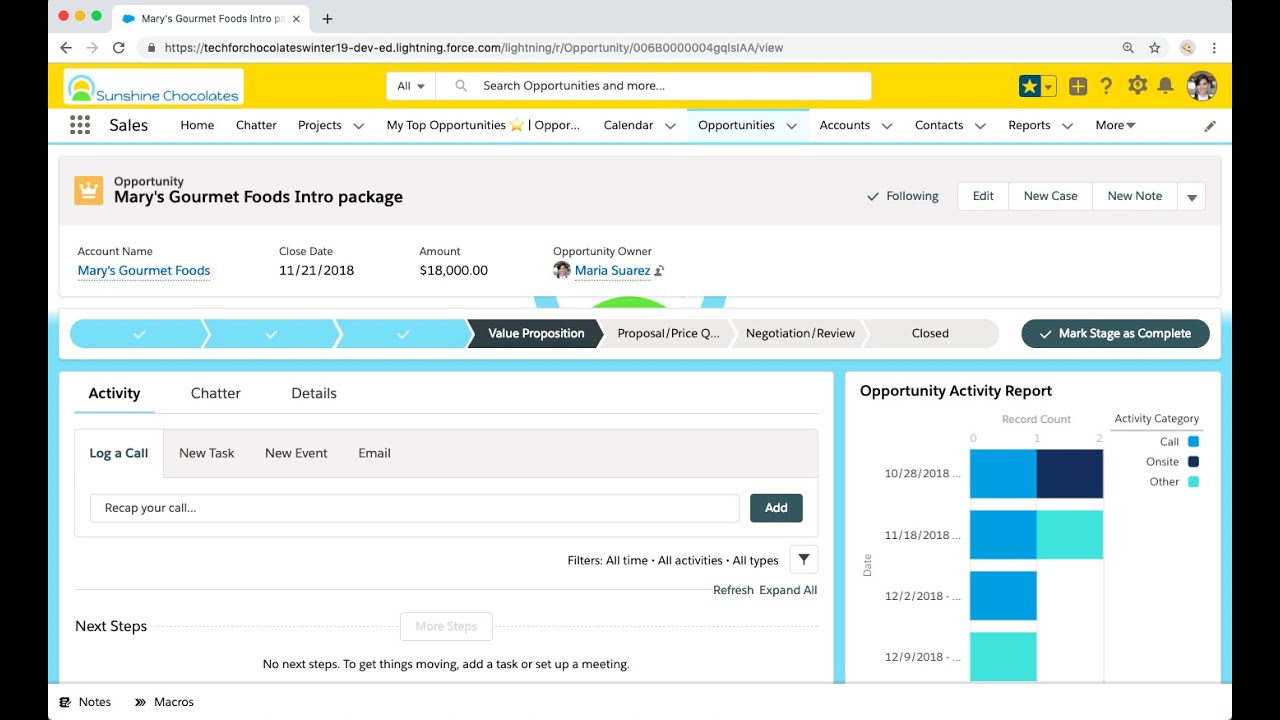
Task: Open the More navigation menu
Action: tap(1115, 125)
